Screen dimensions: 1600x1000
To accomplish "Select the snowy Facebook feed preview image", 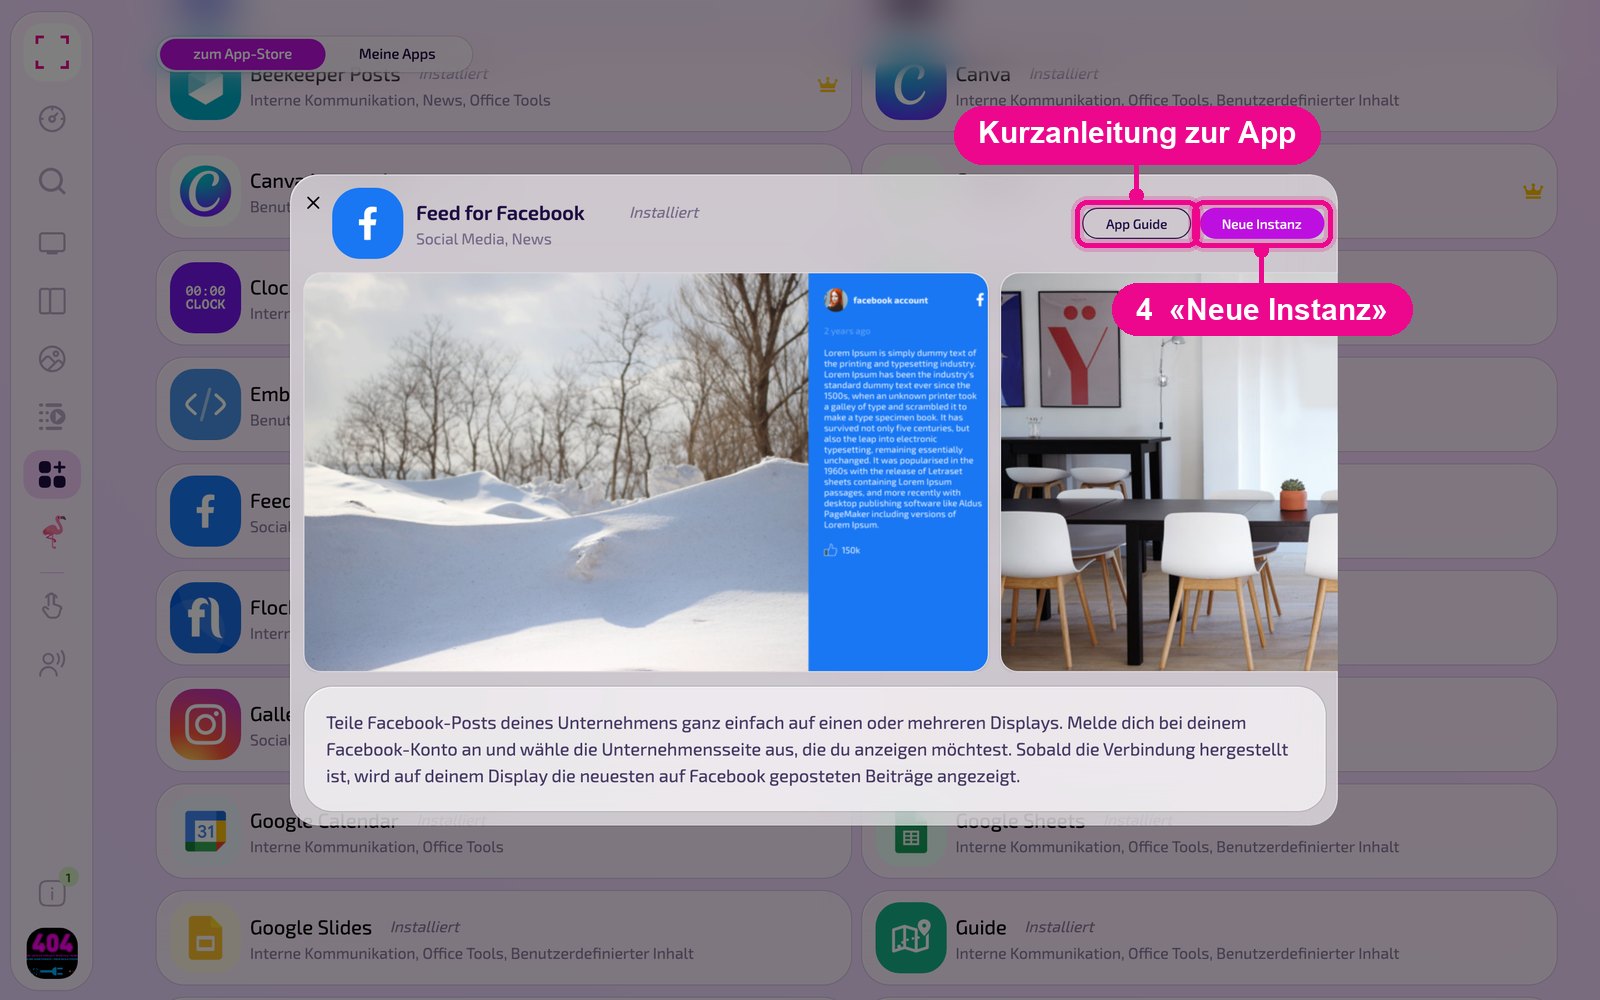I will (646, 472).
